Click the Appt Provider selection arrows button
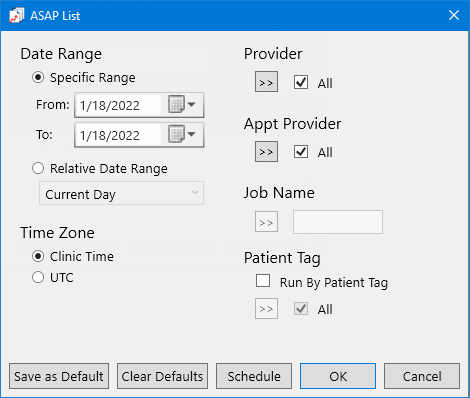The height and width of the screenshot is (398, 470). tap(266, 152)
